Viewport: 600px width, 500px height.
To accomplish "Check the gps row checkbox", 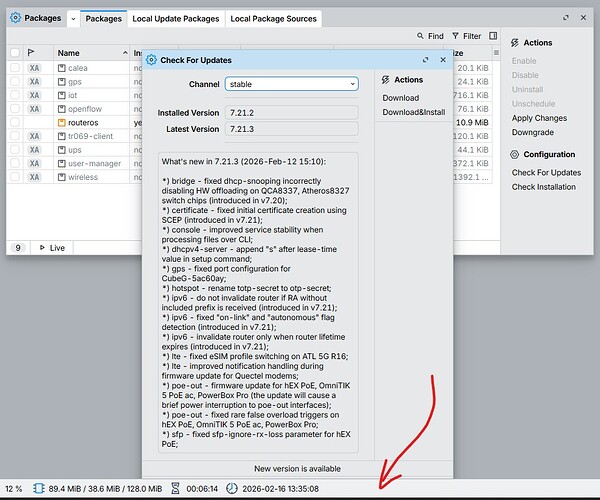I will (15, 81).
